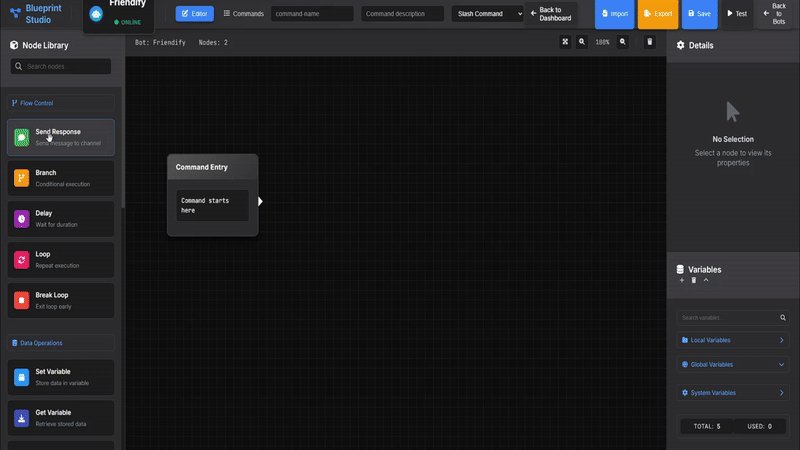
Task: Delete variable using Variables trash icon
Action: tap(694, 280)
